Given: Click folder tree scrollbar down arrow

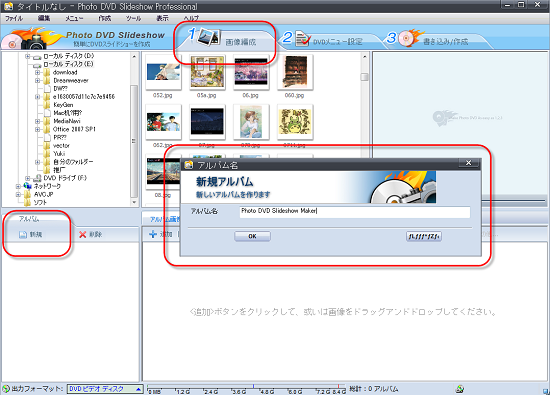Looking at the screenshot, I should [134, 202].
